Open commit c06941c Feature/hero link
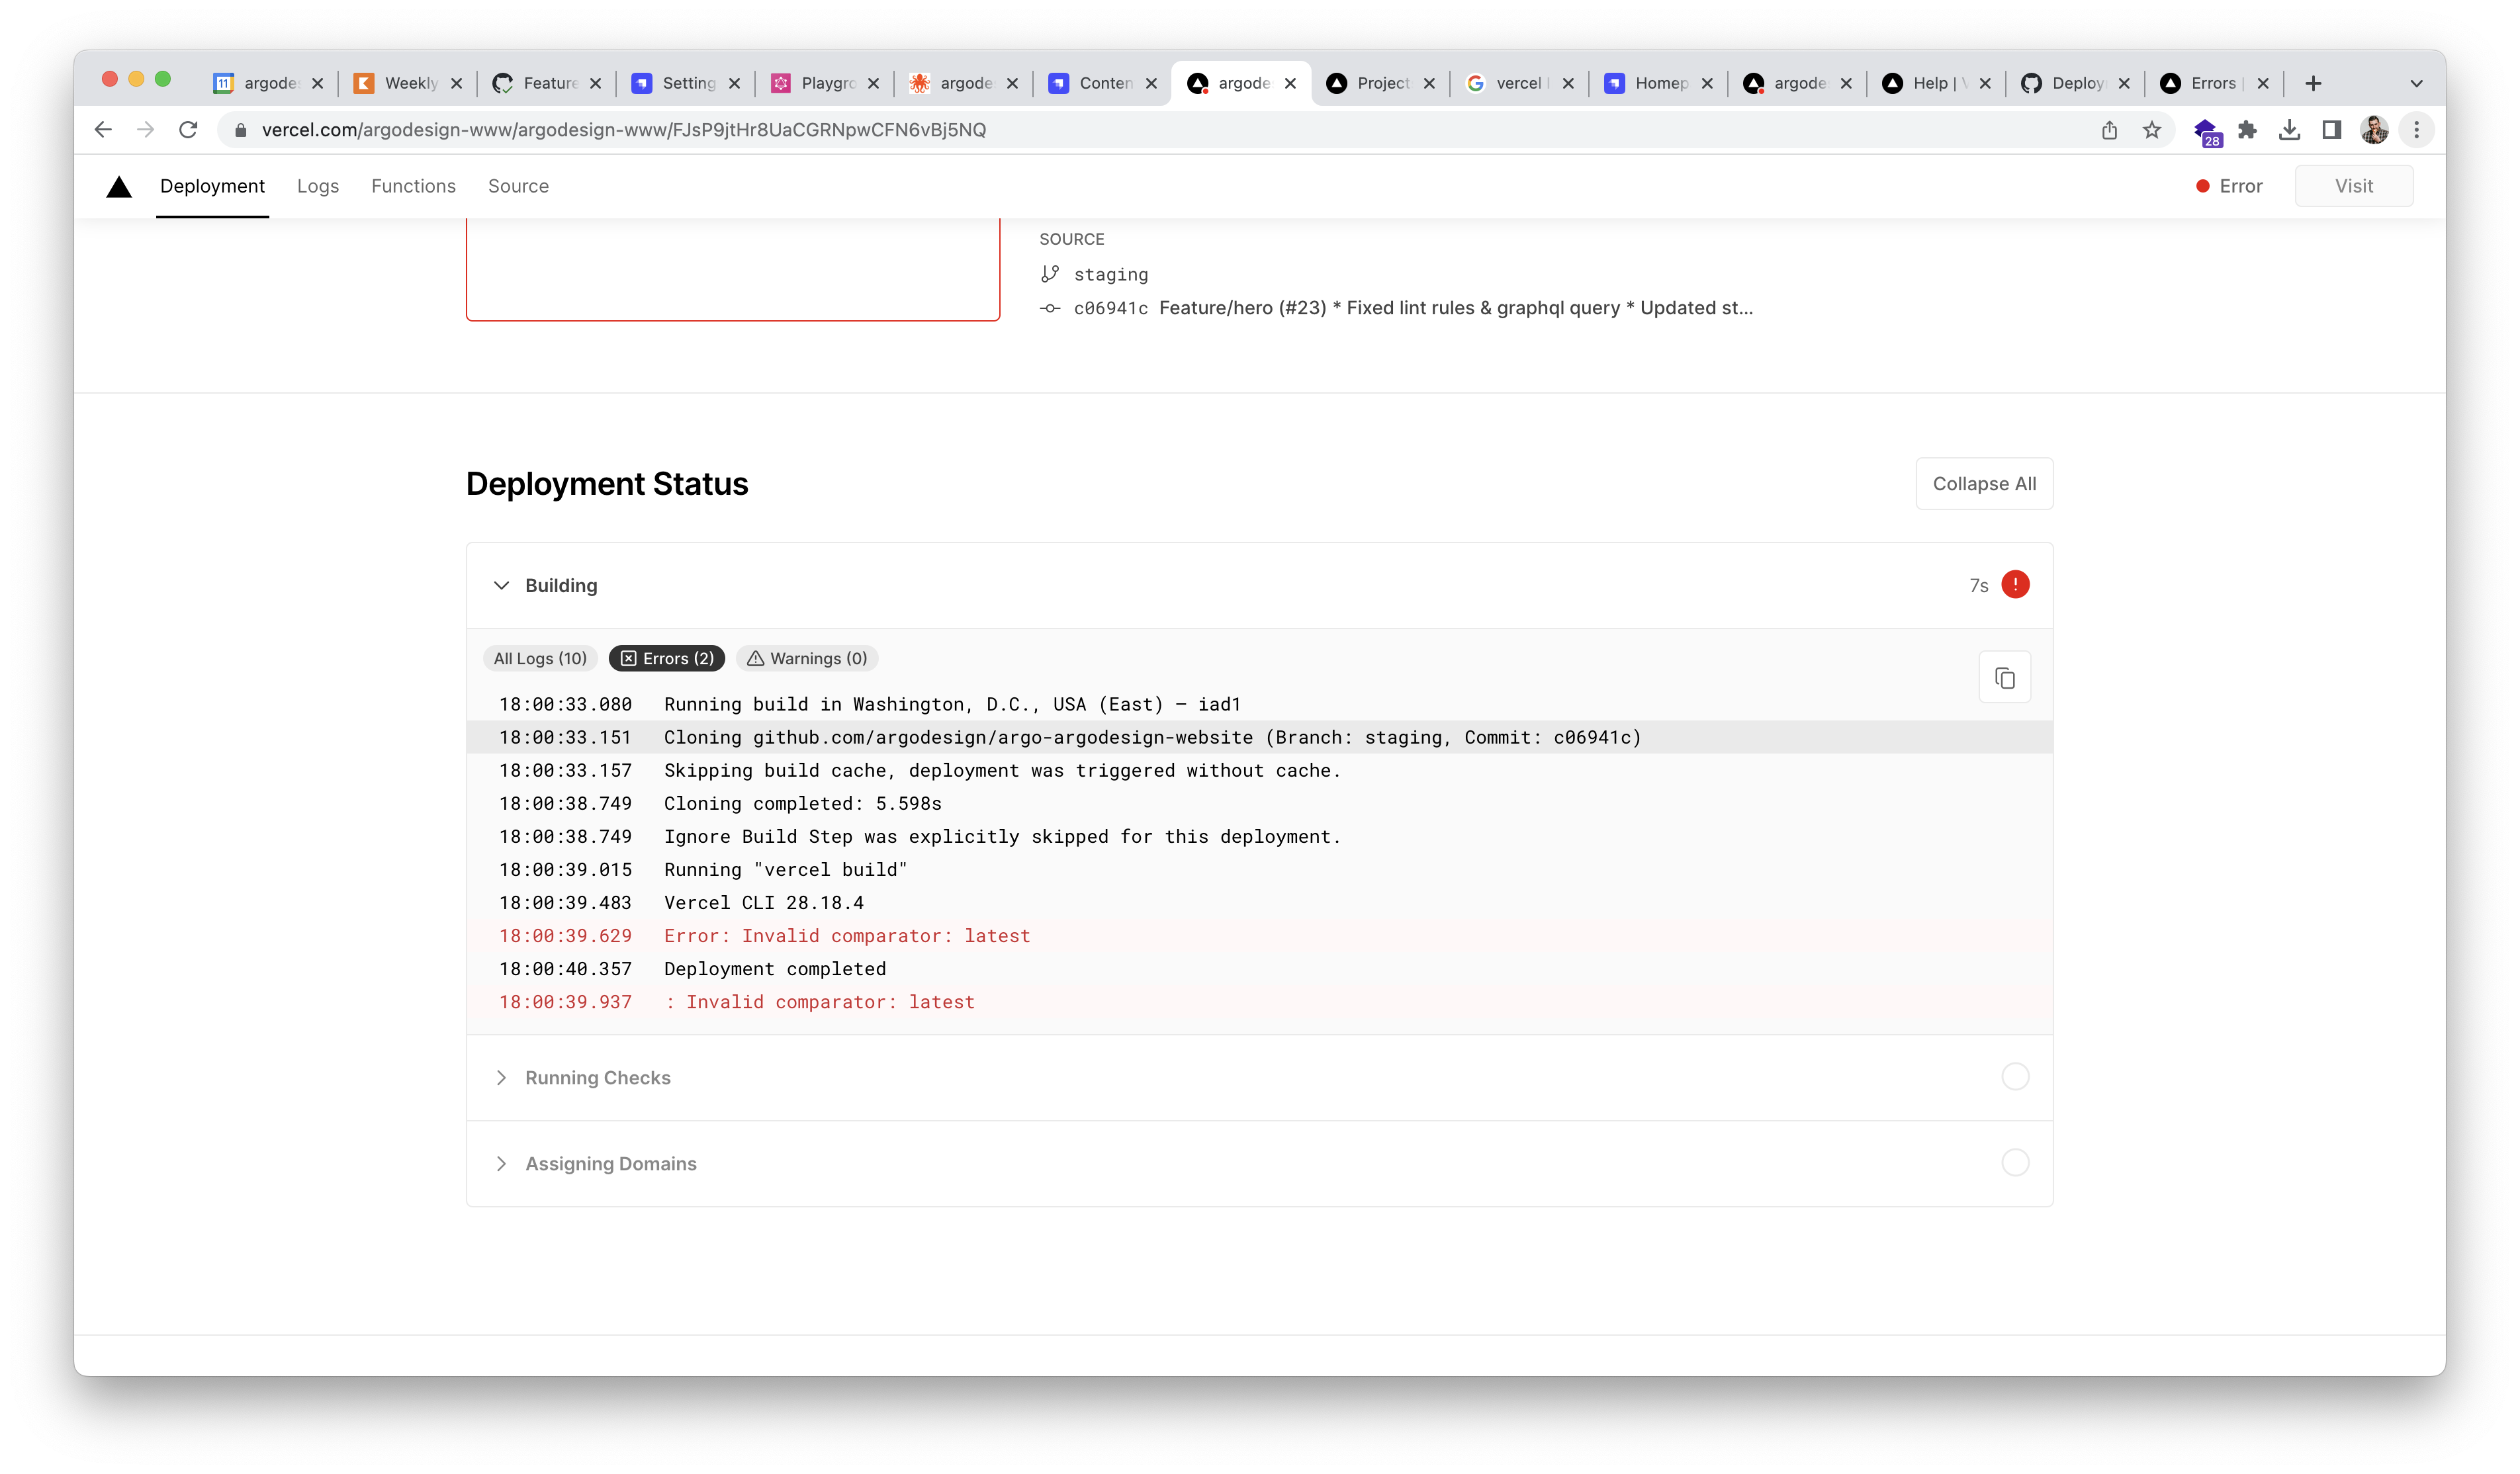2520x1474 pixels. (x=1413, y=308)
